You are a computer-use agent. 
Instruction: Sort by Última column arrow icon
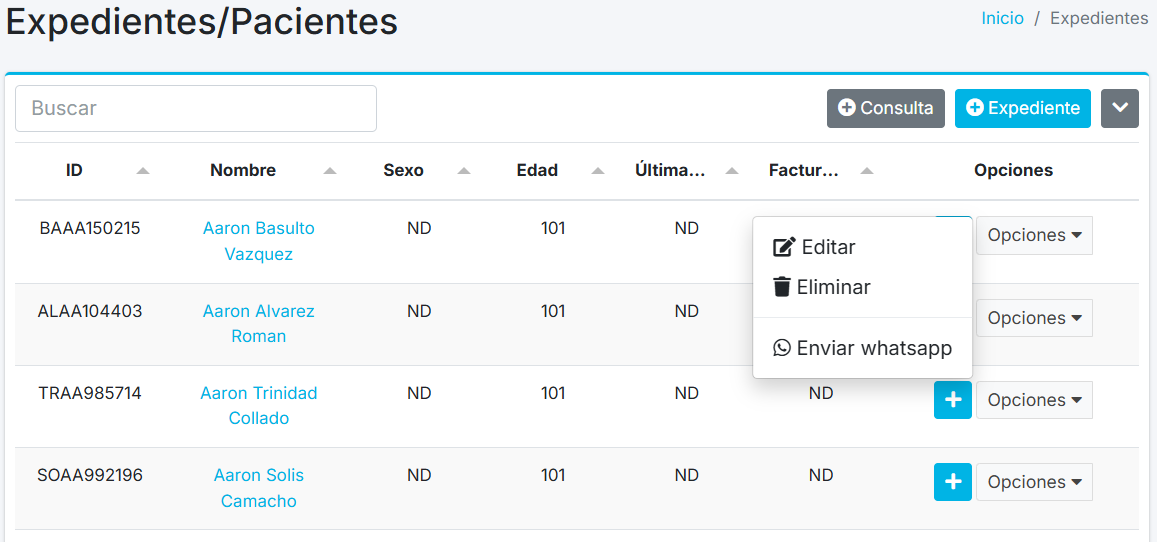(732, 171)
